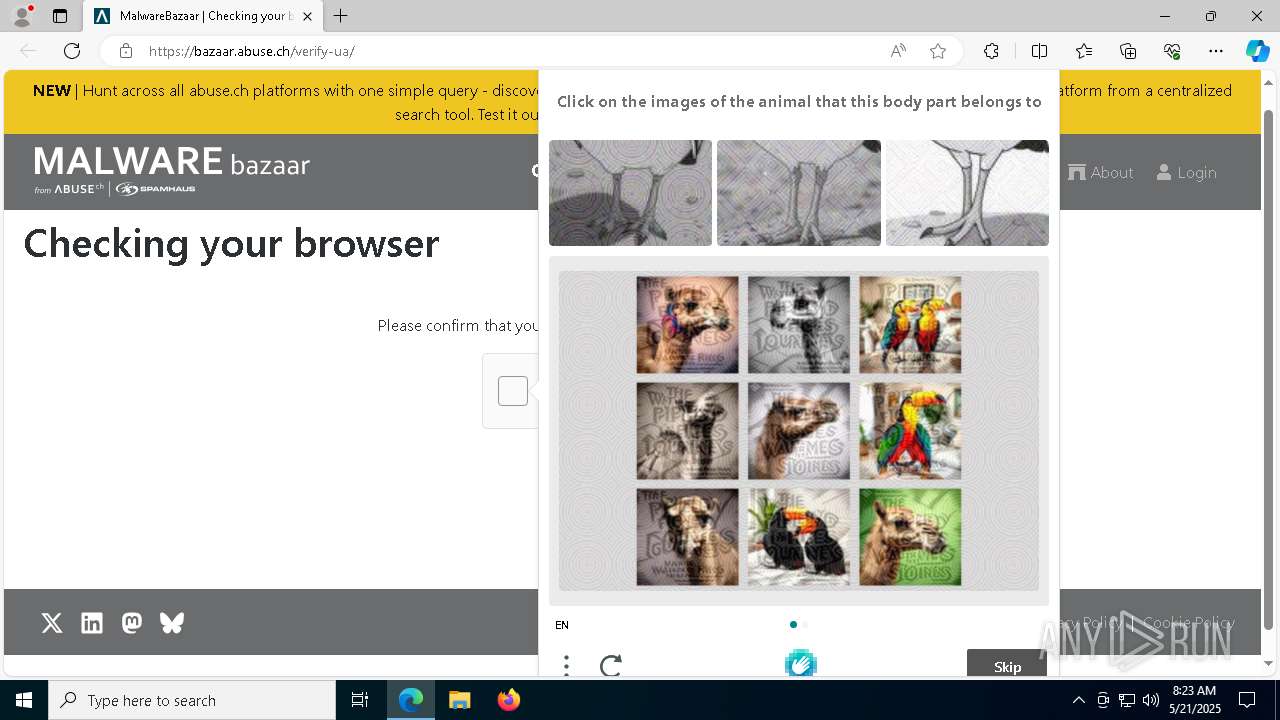This screenshot has height=720, width=1280.
Task: Select the top-right two parrots tile
Action: coord(910,325)
